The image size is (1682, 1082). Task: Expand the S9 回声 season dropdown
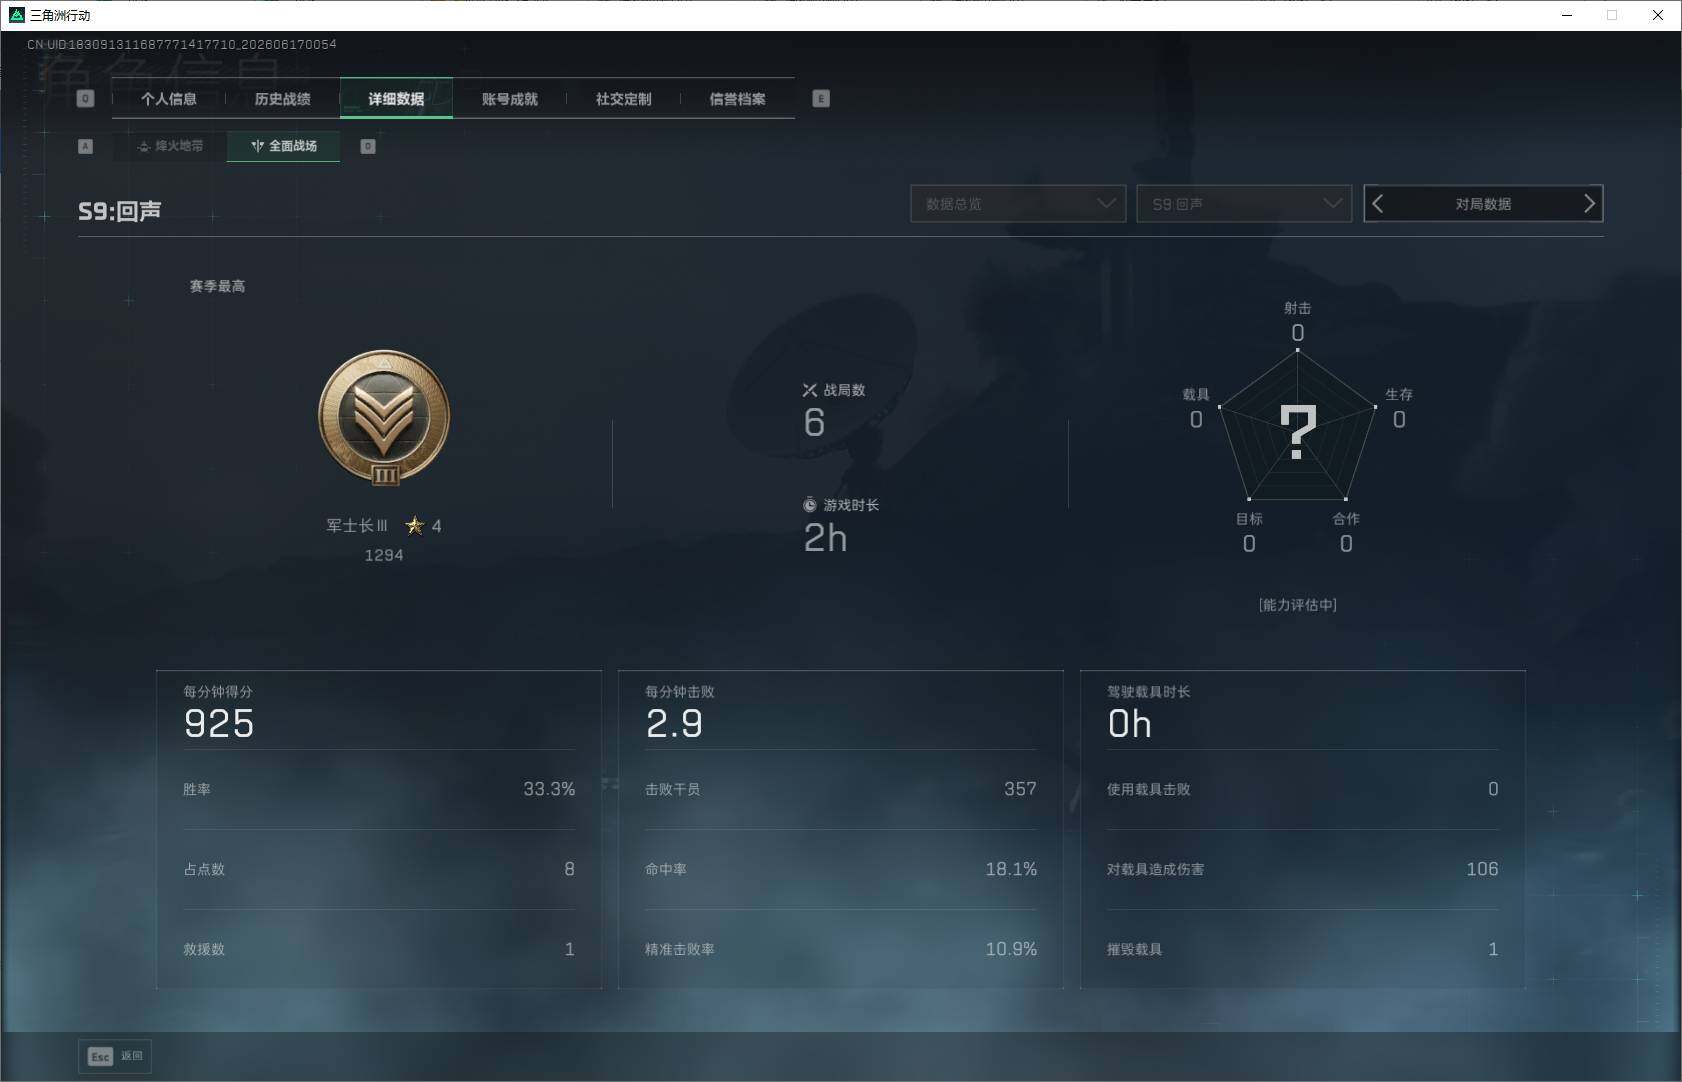coord(1244,204)
